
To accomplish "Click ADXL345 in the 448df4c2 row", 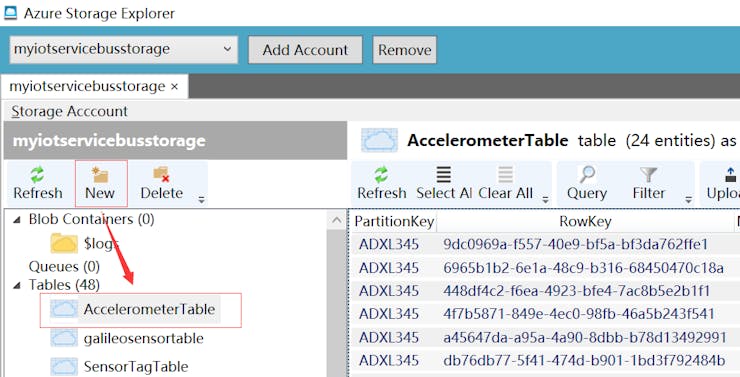I will coord(388,291).
